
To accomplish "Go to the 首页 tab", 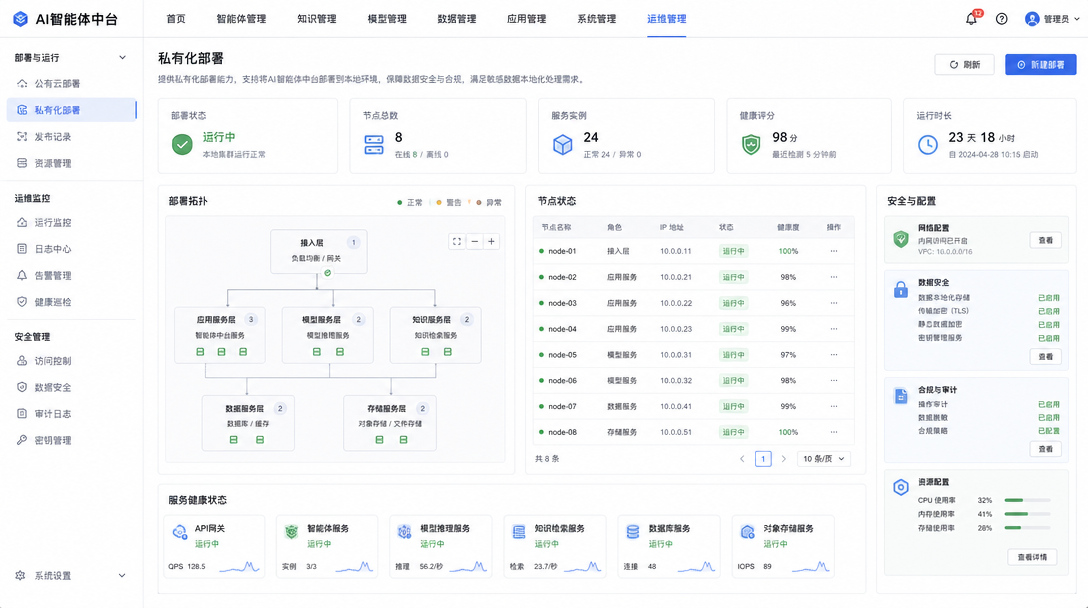I will (x=176, y=19).
